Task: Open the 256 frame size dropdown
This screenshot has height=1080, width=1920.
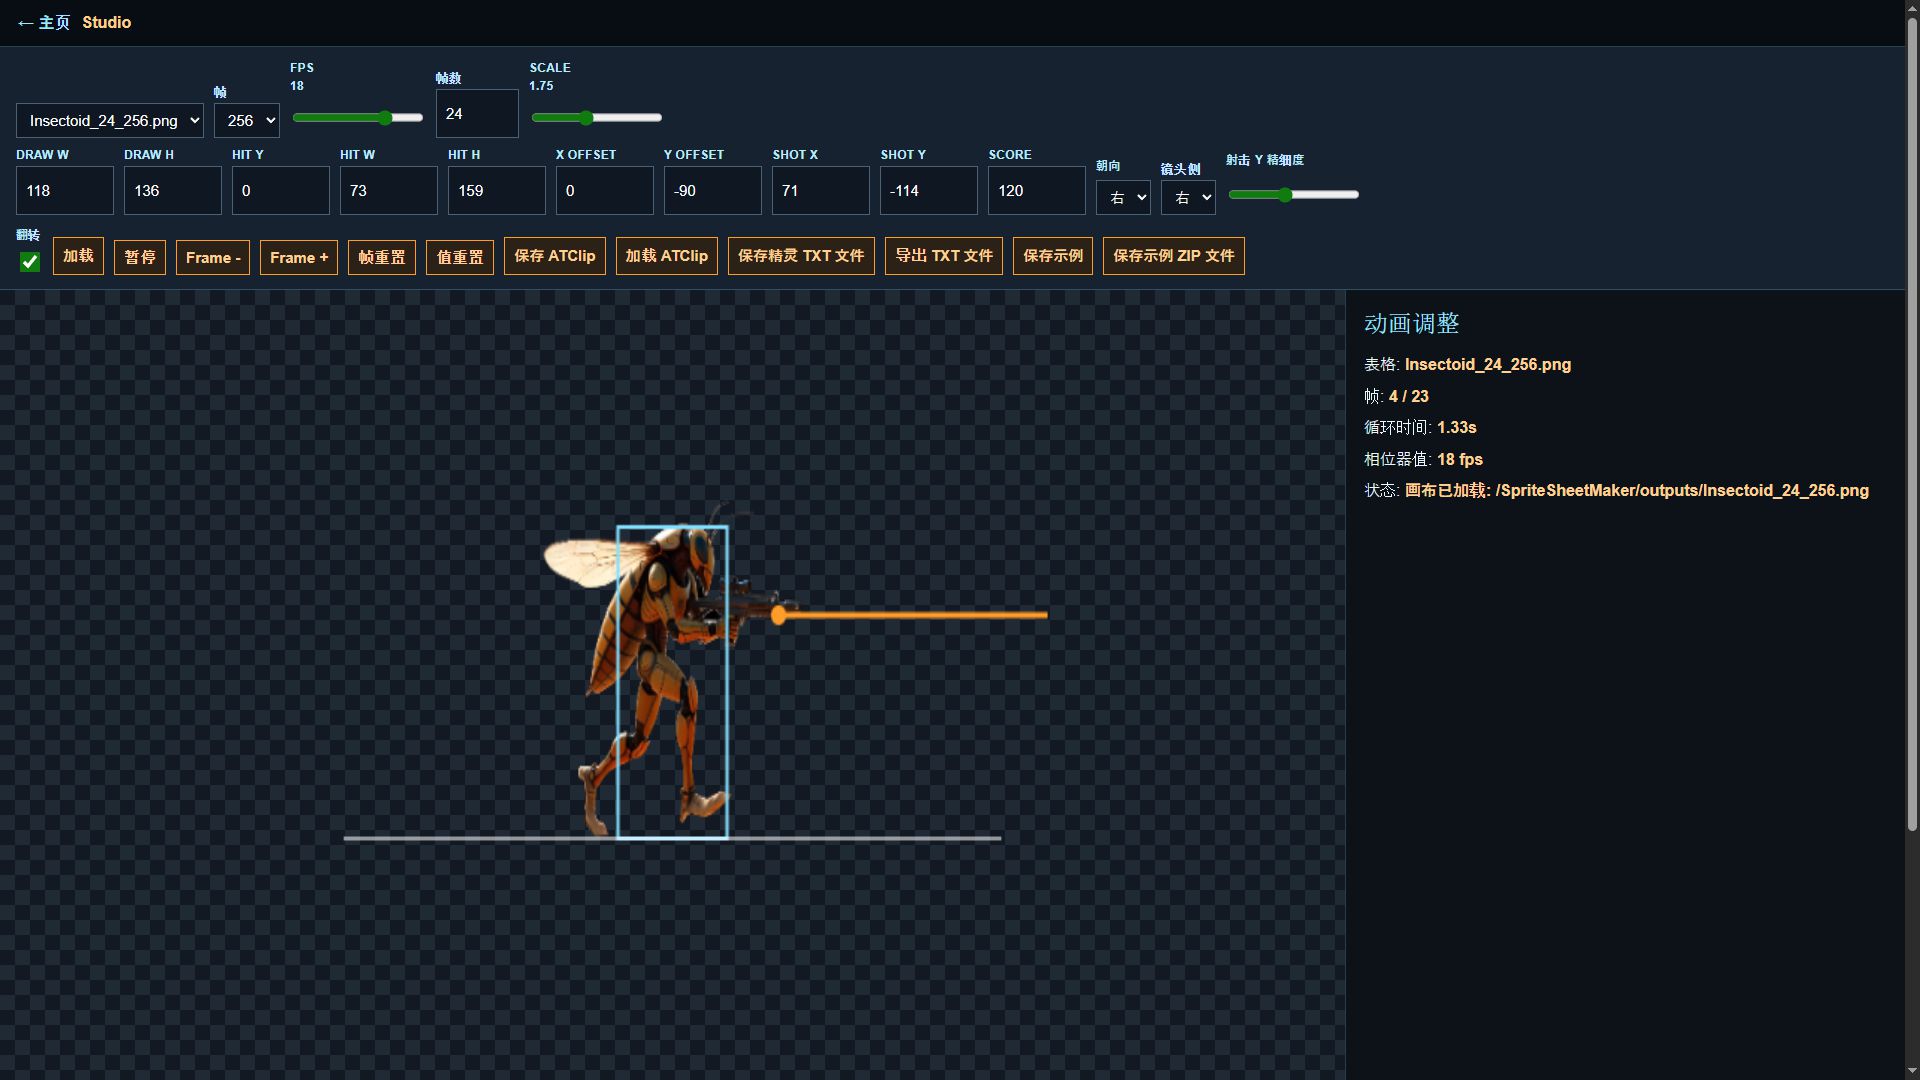Action: point(247,121)
